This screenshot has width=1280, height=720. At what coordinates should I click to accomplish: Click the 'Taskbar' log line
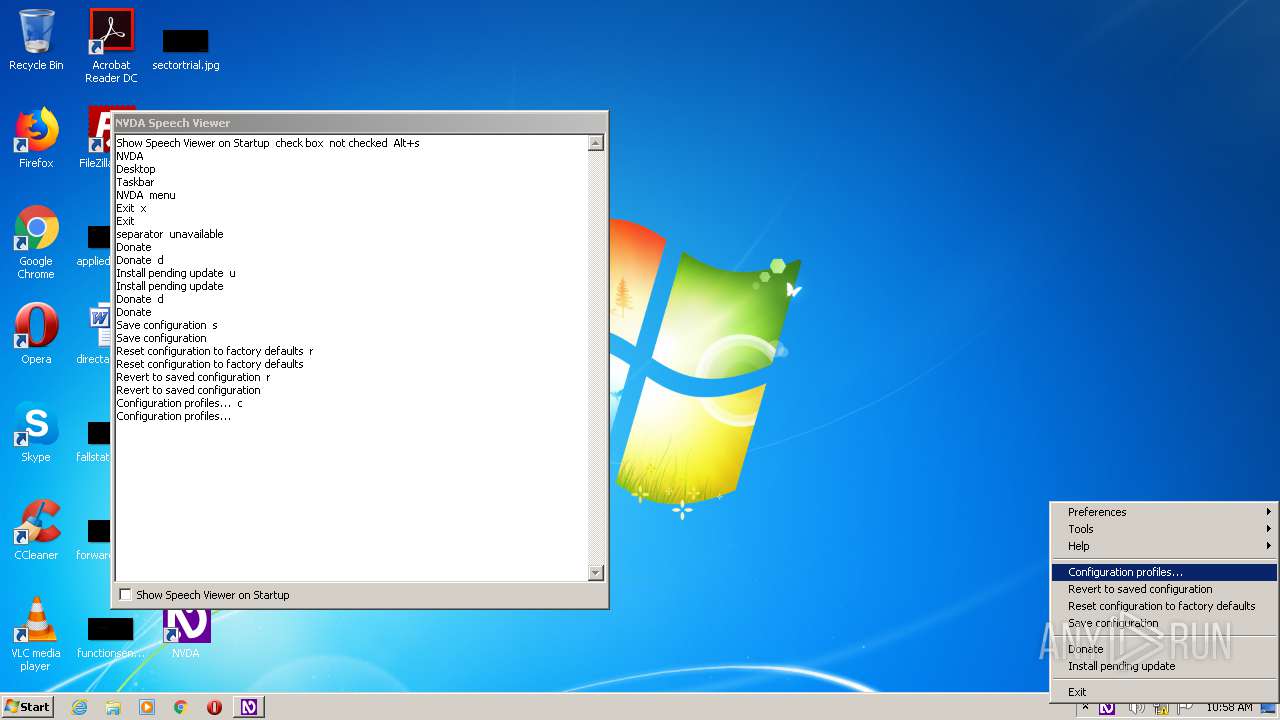[135, 182]
